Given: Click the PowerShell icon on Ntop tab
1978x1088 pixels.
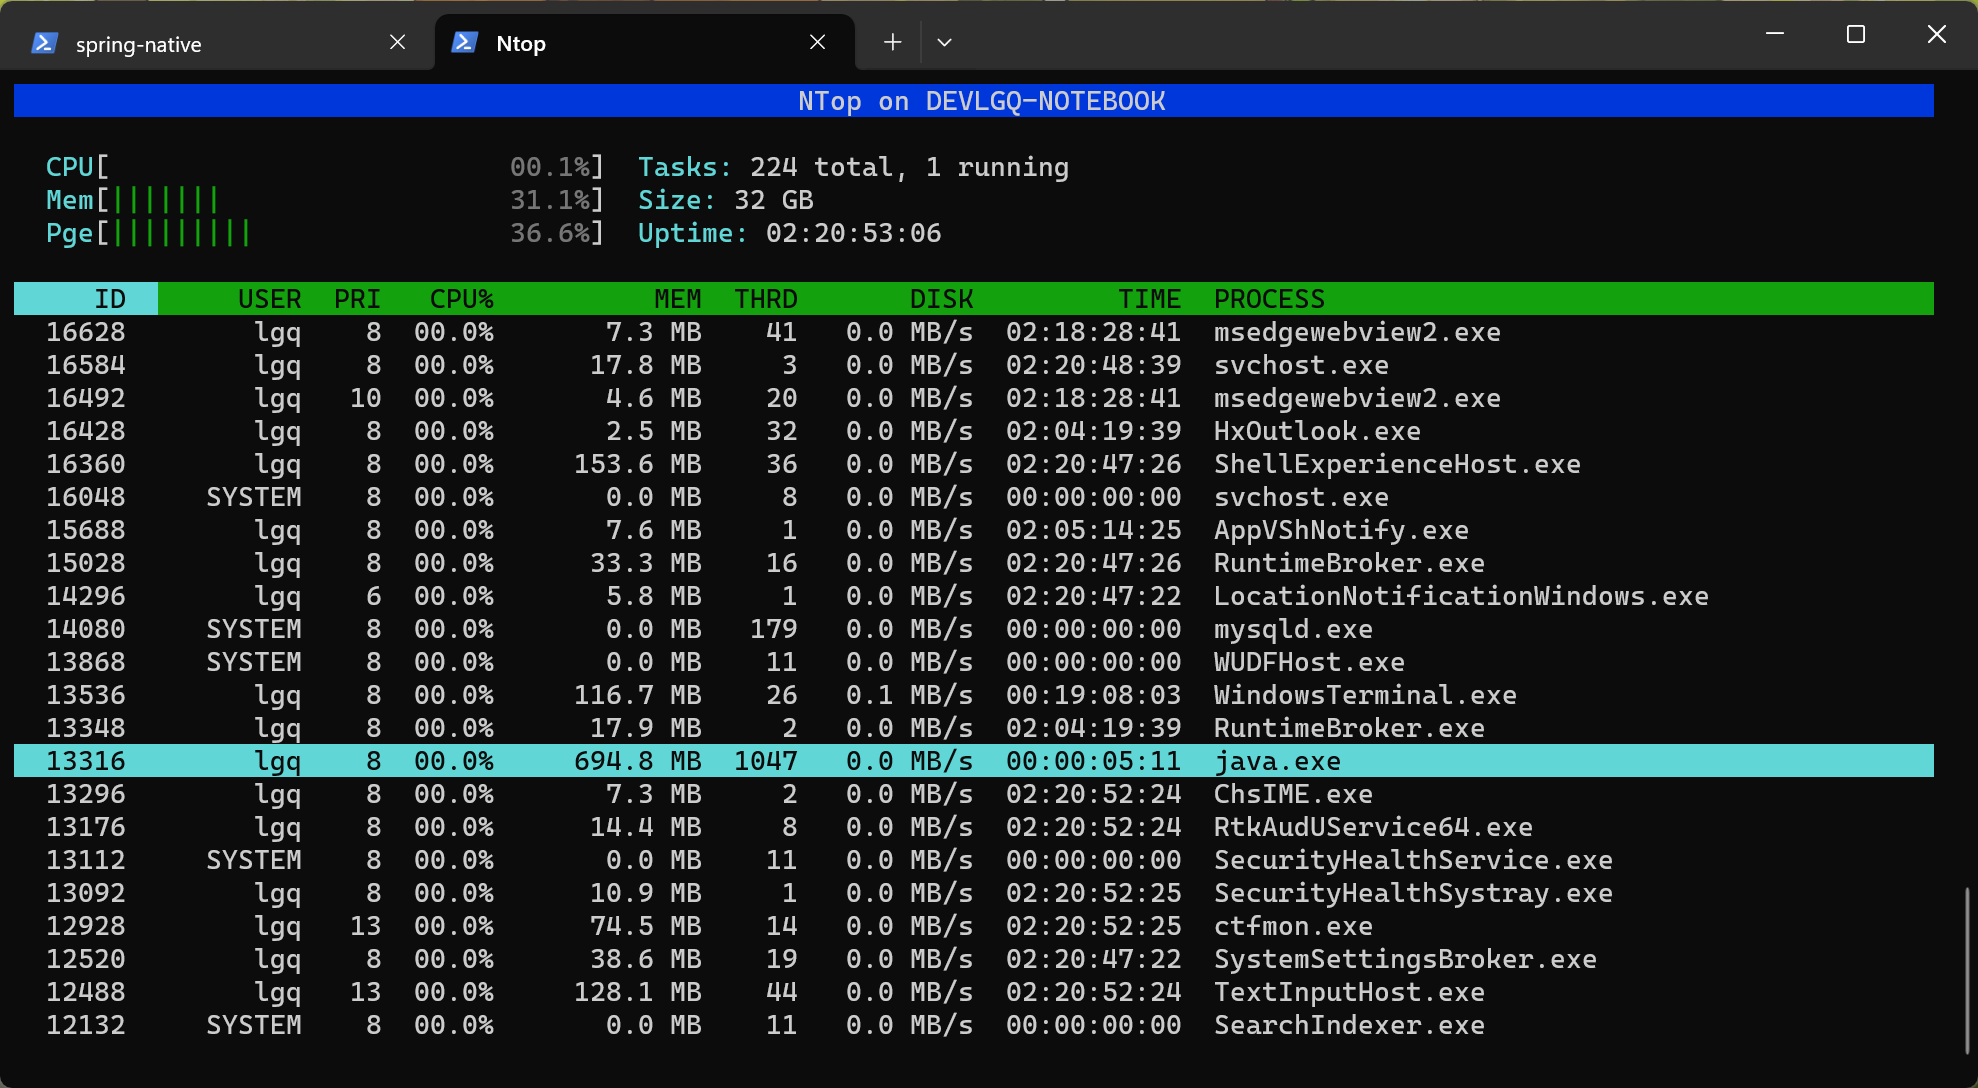Looking at the screenshot, I should pos(464,42).
